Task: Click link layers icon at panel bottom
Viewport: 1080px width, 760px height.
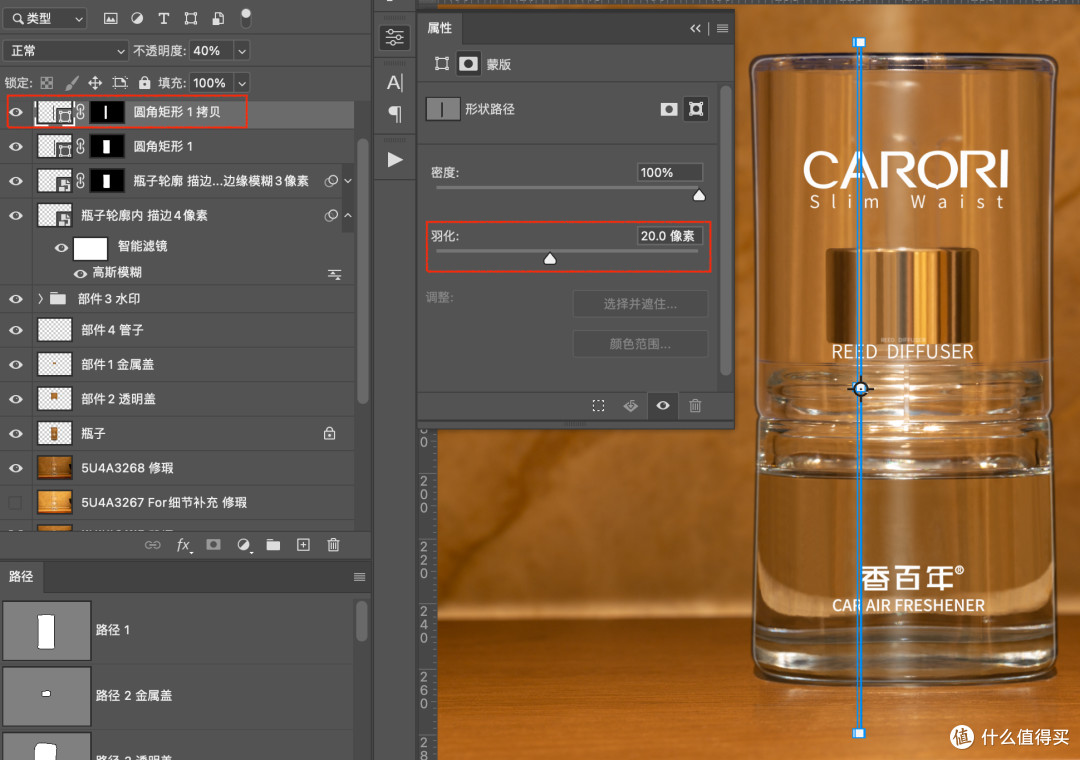Action: tap(152, 545)
